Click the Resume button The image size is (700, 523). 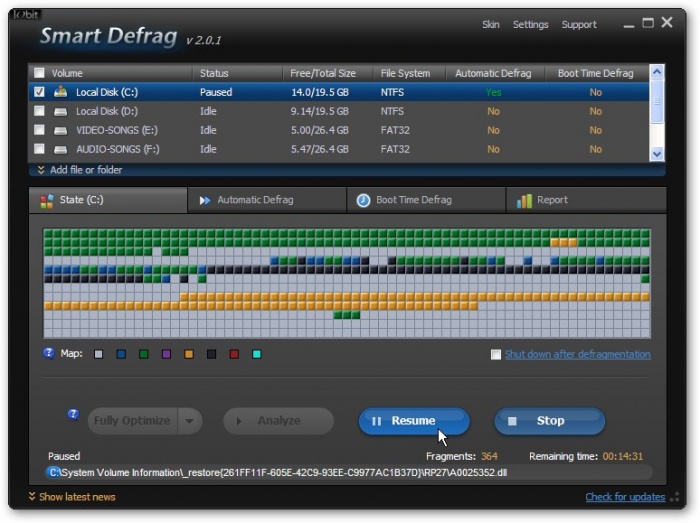[x=414, y=421]
